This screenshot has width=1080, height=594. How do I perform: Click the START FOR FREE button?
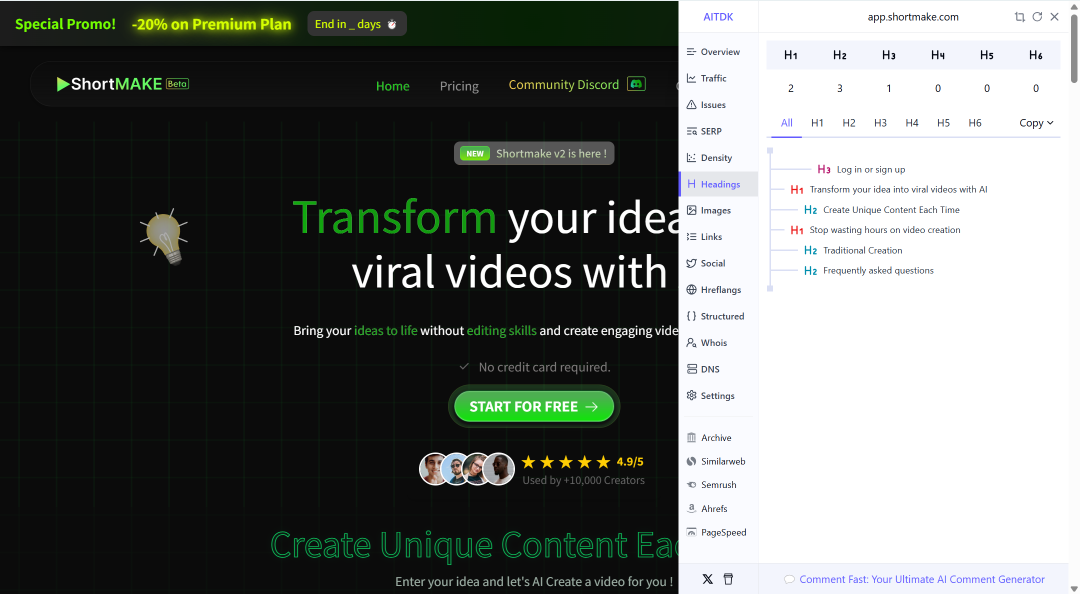(x=534, y=407)
